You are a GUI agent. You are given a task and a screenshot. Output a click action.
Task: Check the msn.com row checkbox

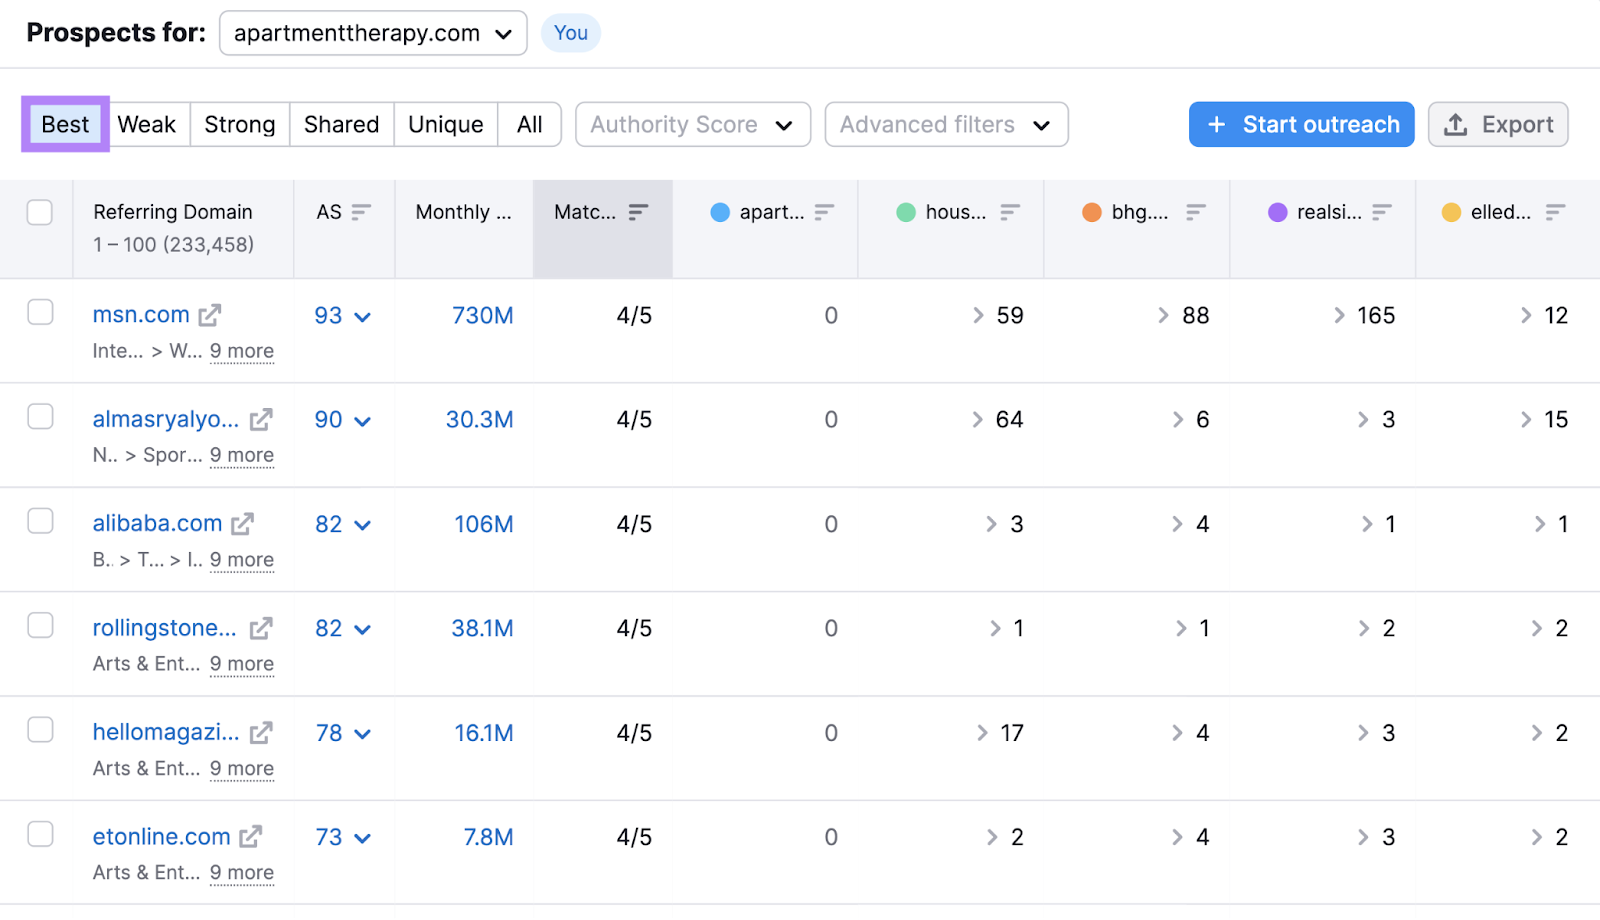pyautogui.click(x=40, y=312)
